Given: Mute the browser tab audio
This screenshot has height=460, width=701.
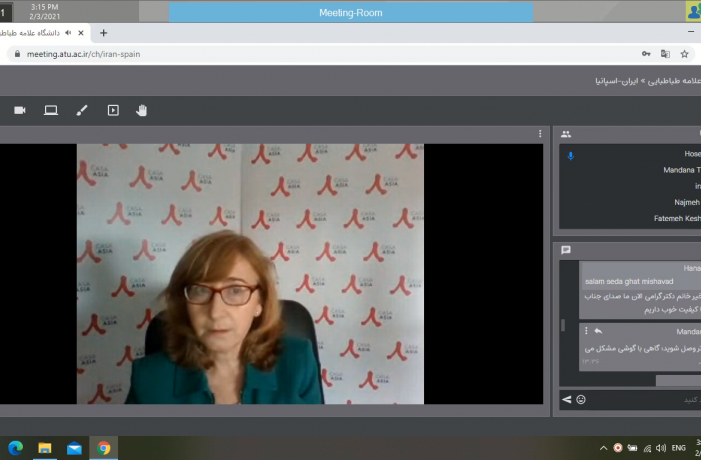Looking at the screenshot, I should click(x=68, y=33).
